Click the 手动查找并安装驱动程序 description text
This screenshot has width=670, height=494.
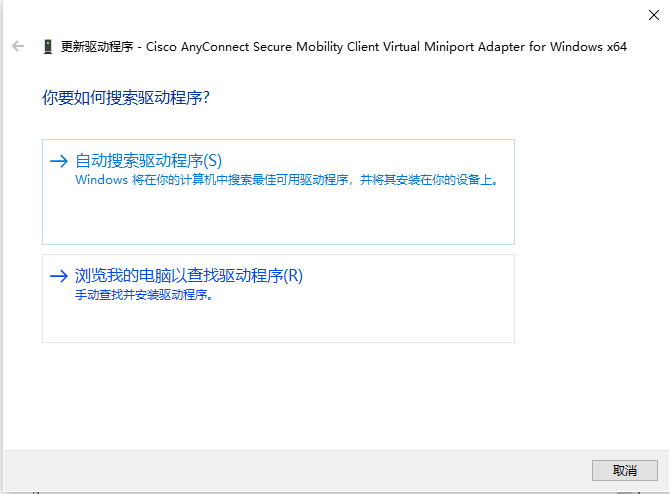(x=144, y=296)
